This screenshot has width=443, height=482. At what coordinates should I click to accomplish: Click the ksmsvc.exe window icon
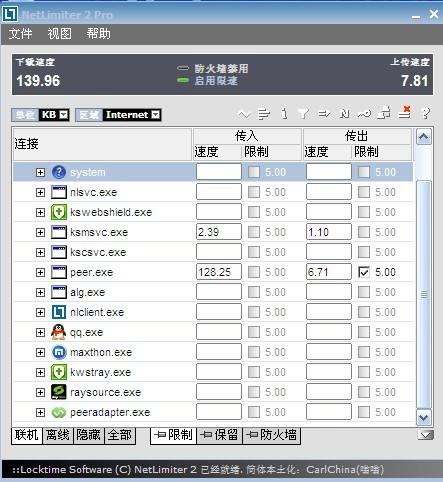(59, 232)
